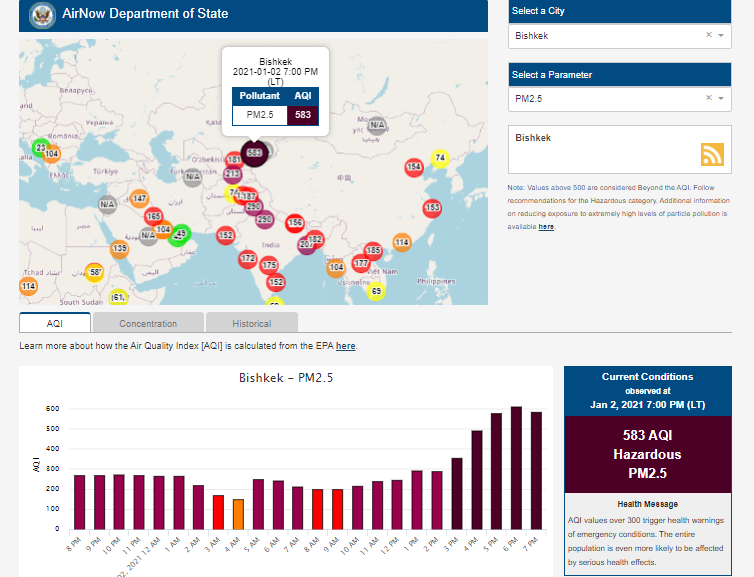
Task: Click the green 23 map marker
Action: pyautogui.click(x=41, y=147)
